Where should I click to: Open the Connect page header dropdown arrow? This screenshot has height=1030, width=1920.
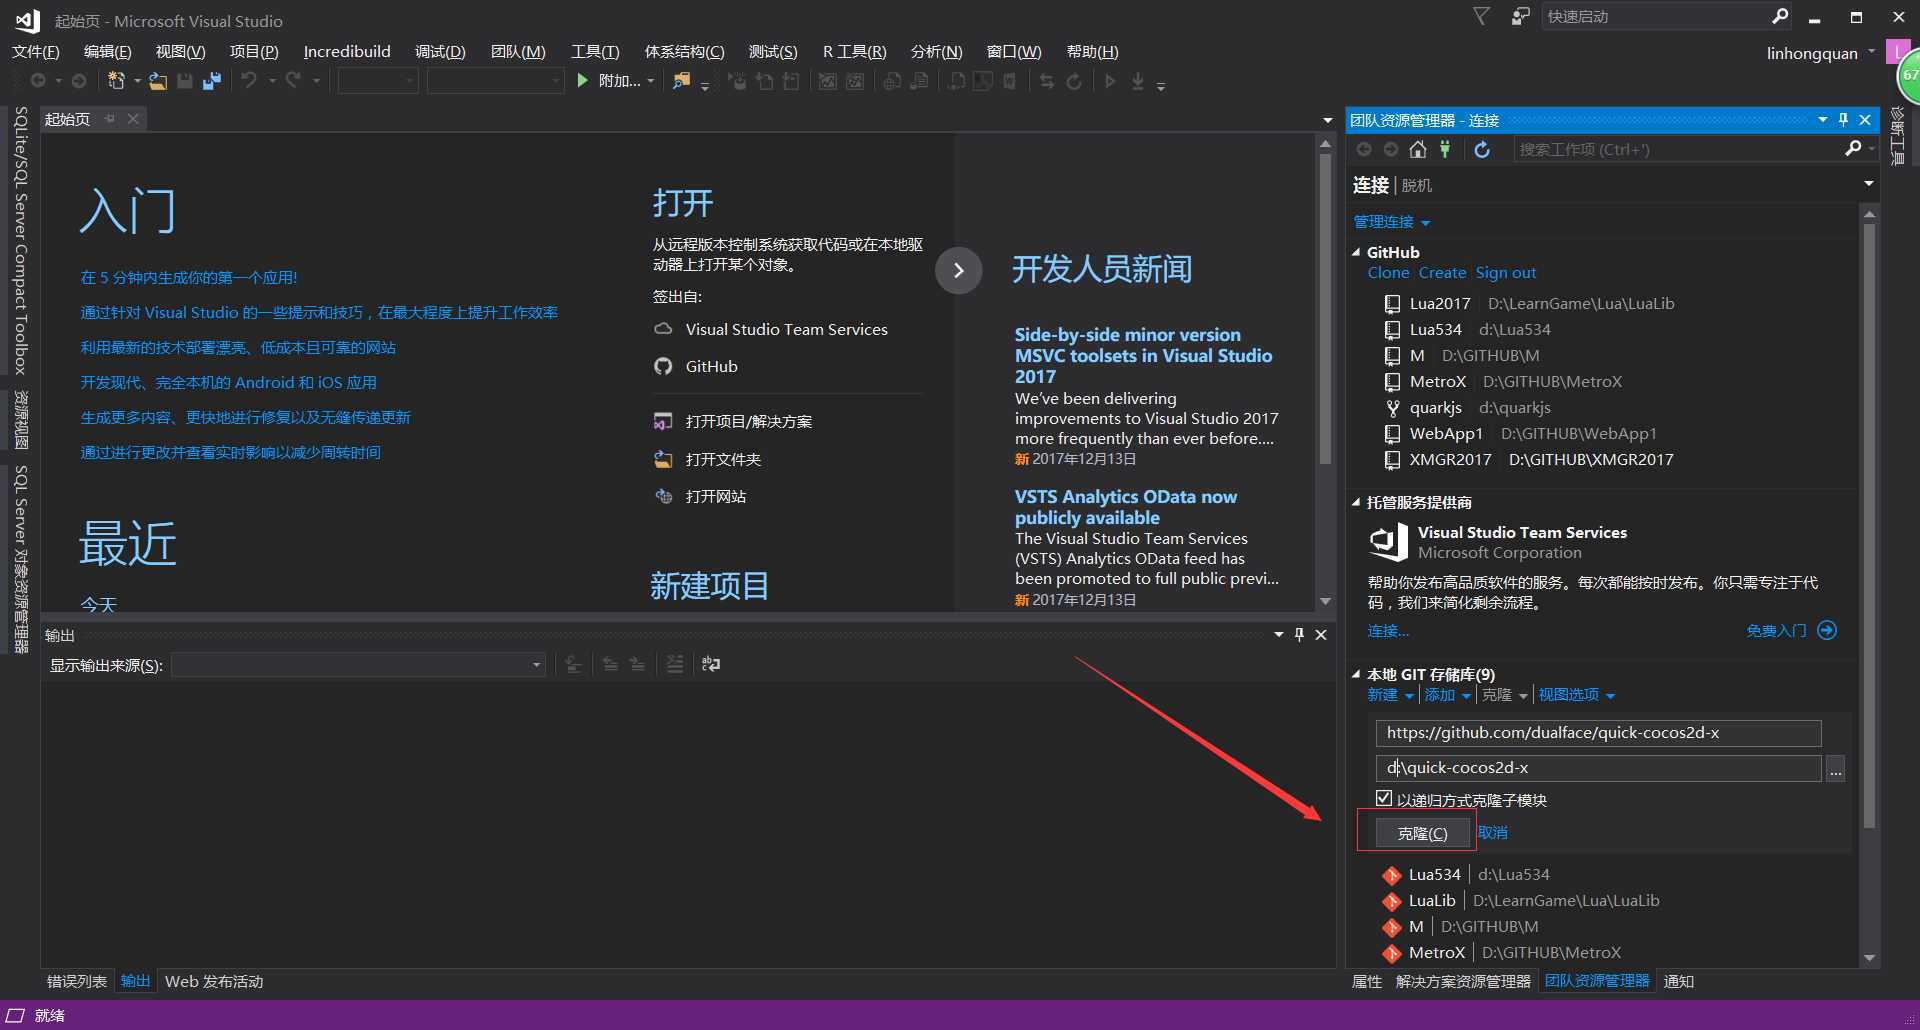pos(1868,184)
